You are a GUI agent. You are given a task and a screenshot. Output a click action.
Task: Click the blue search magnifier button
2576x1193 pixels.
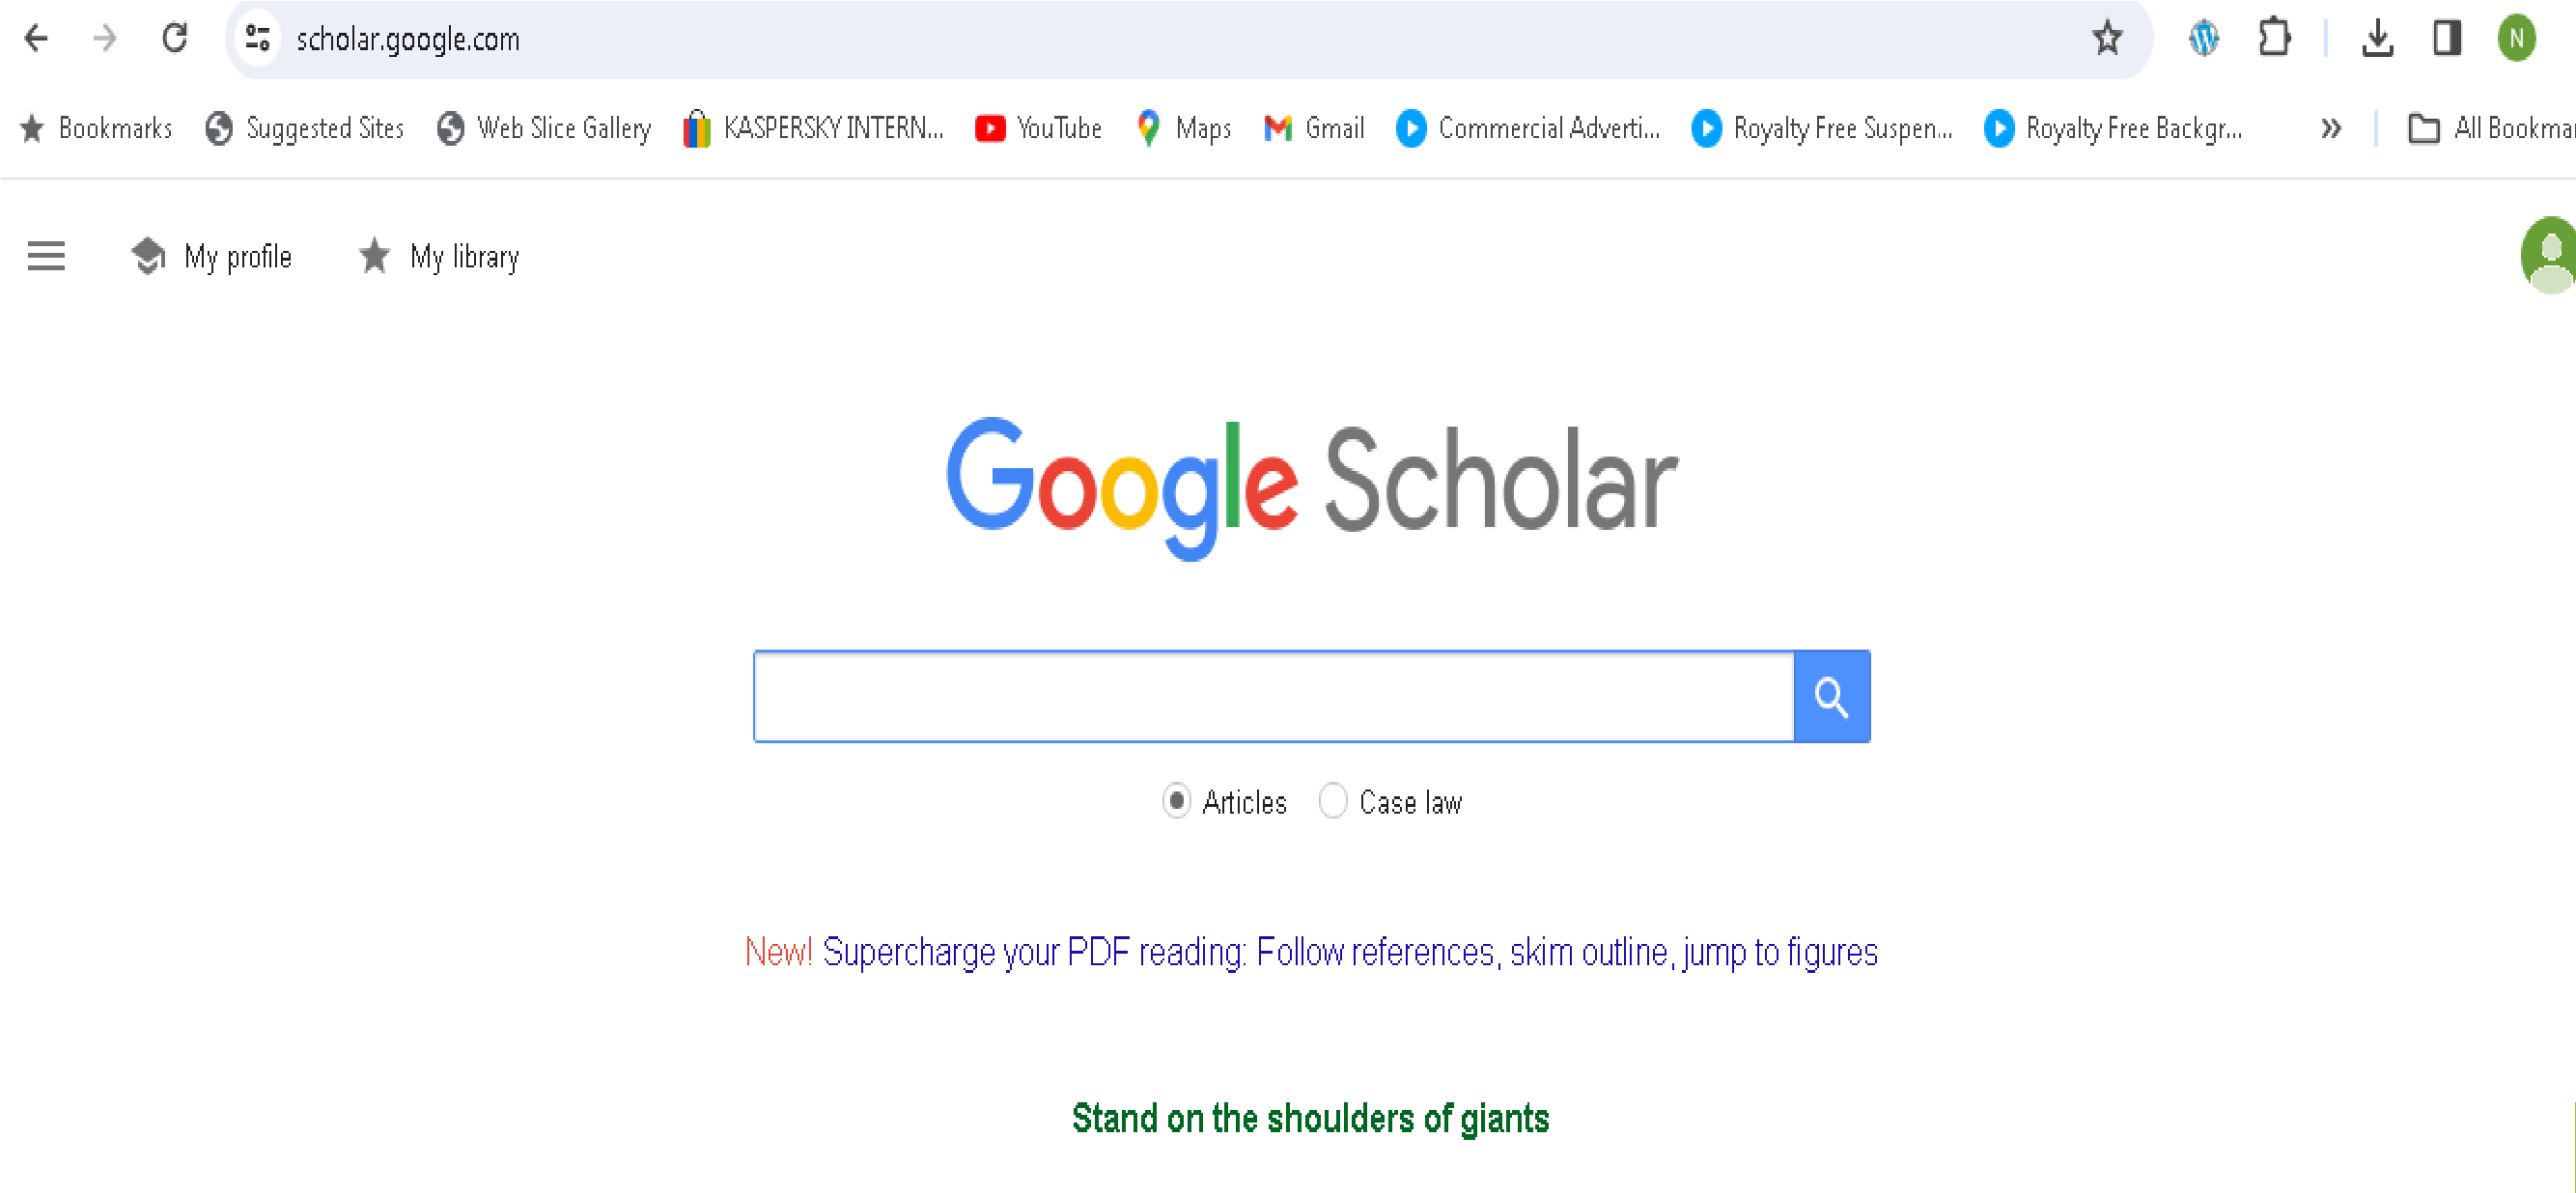[1831, 696]
